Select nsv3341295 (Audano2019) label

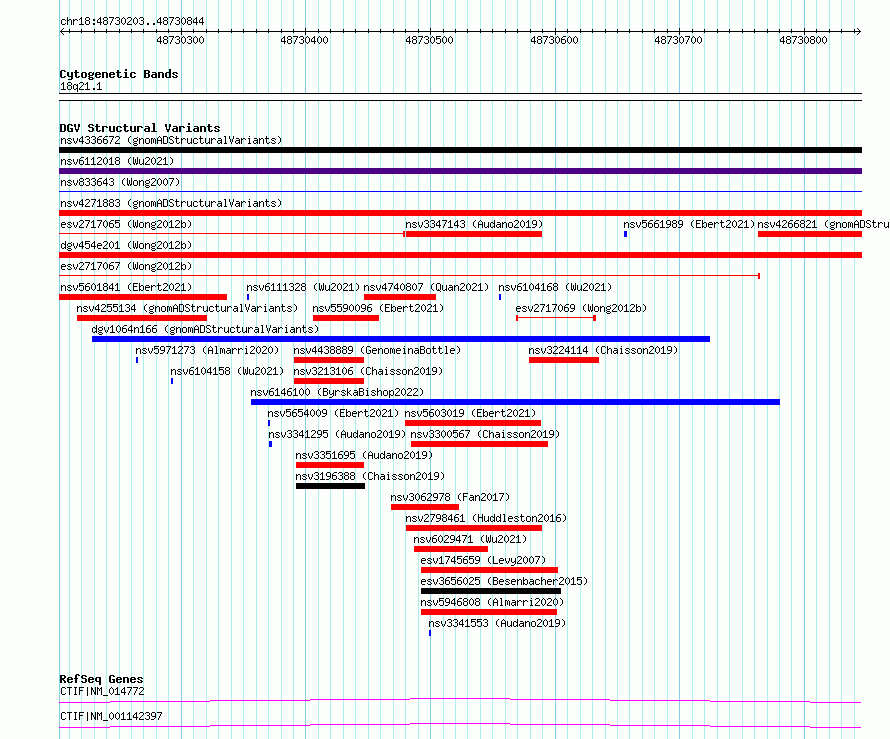click(x=337, y=434)
